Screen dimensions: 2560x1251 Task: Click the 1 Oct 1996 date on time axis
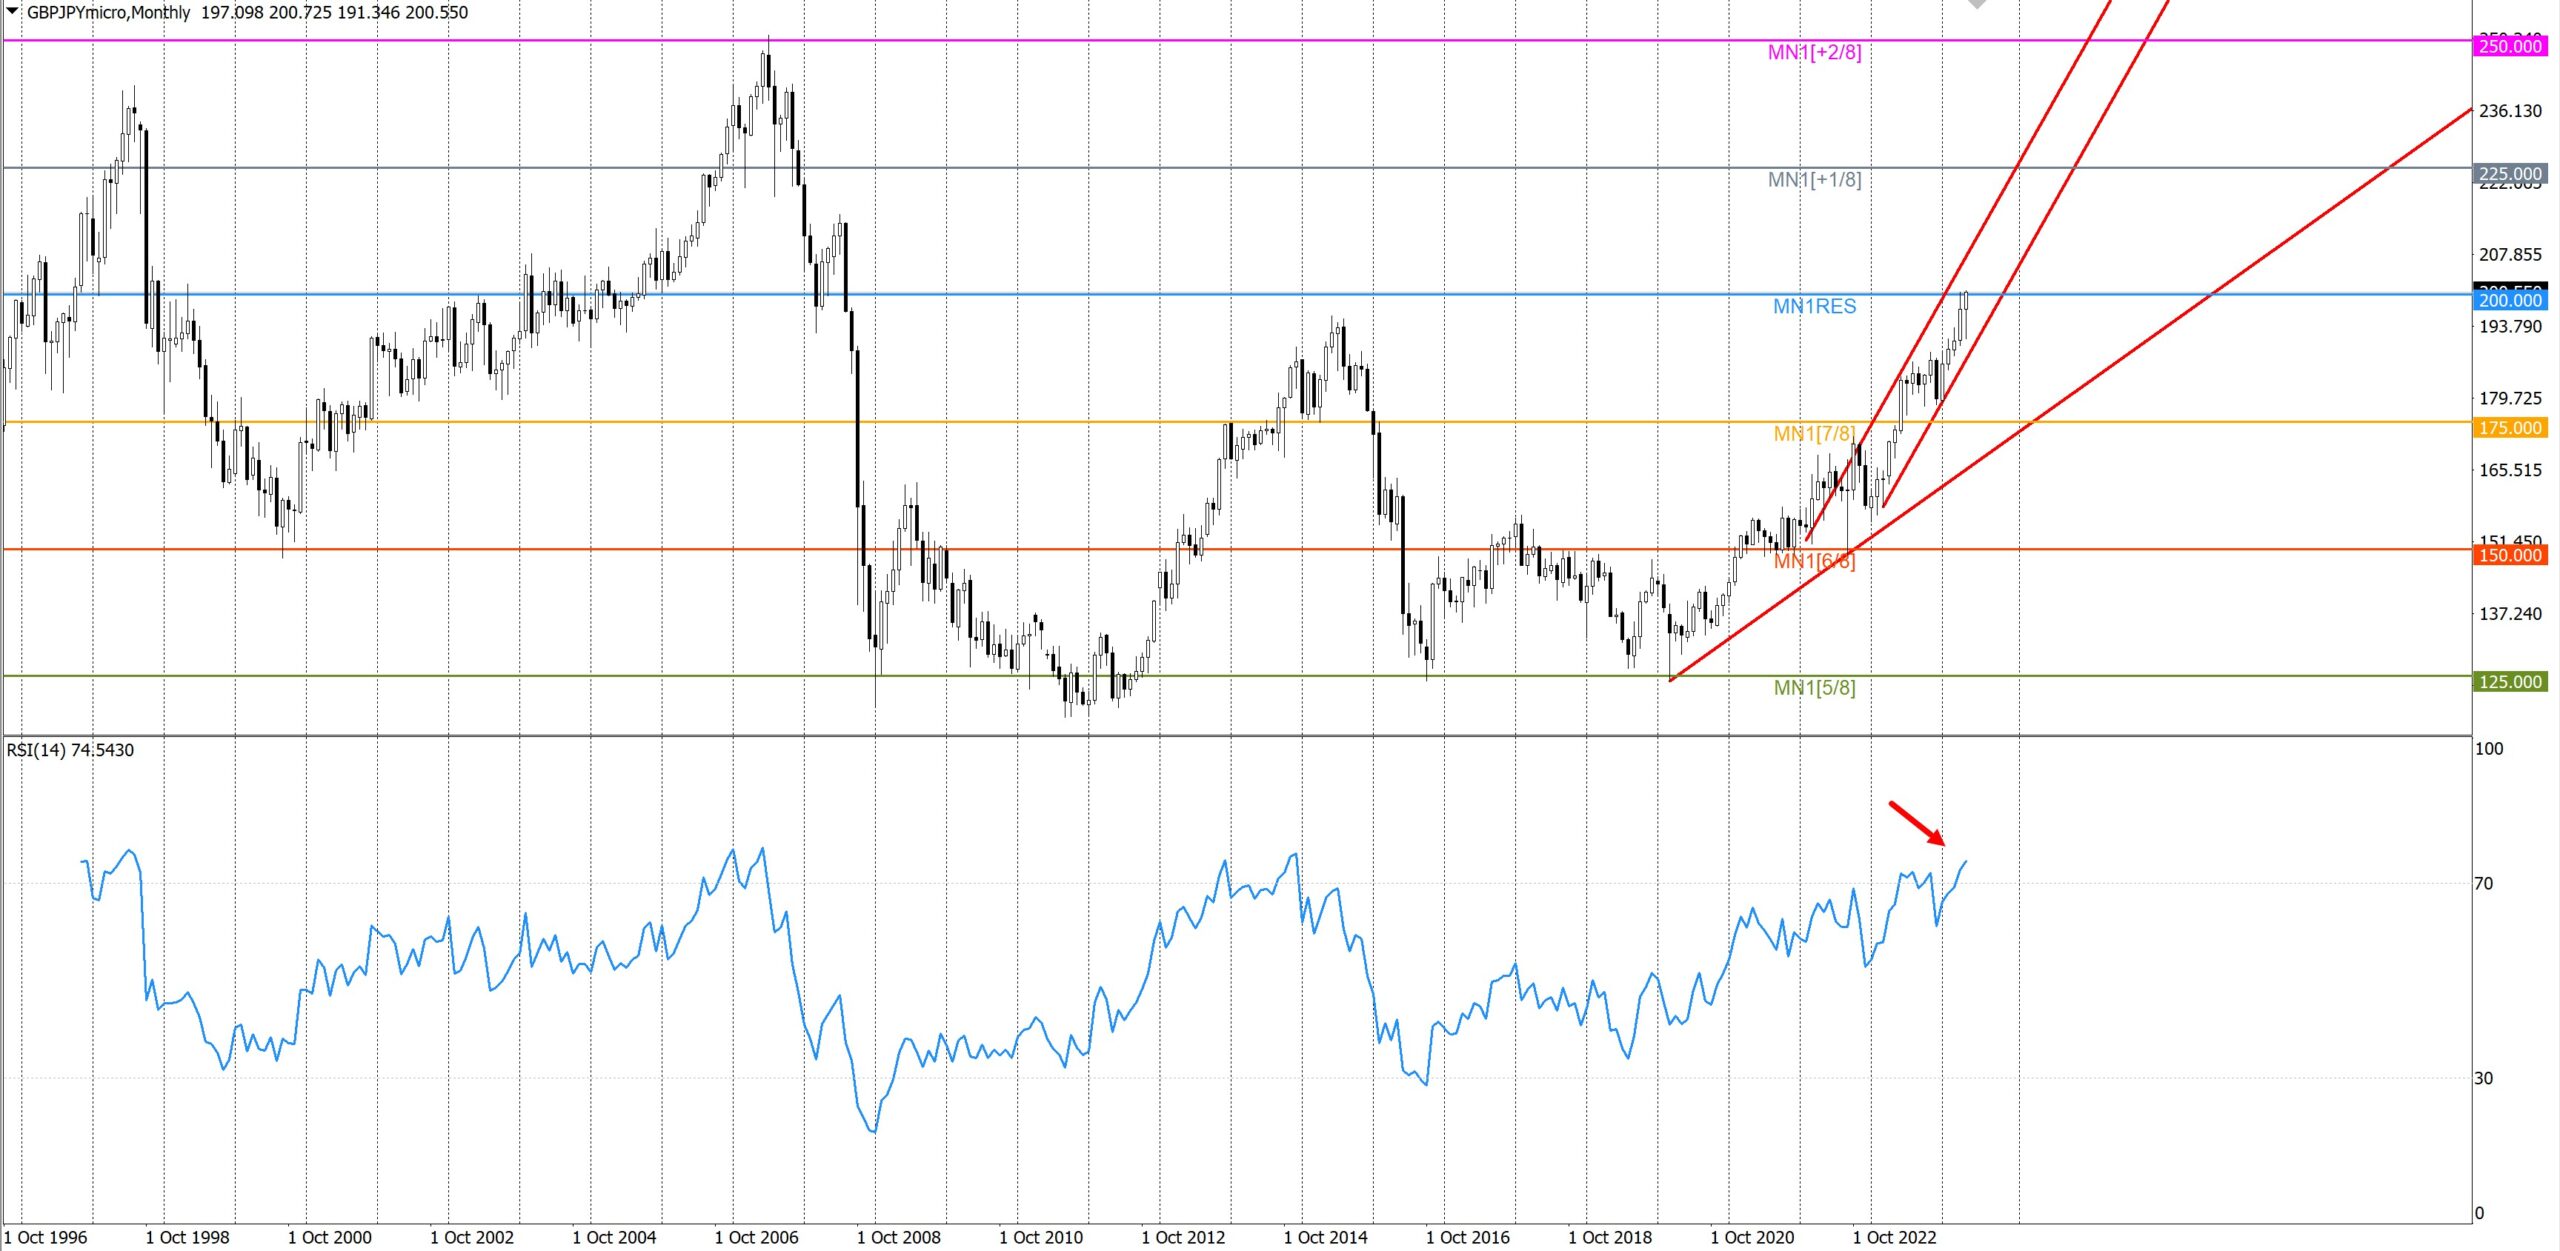(45, 1237)
